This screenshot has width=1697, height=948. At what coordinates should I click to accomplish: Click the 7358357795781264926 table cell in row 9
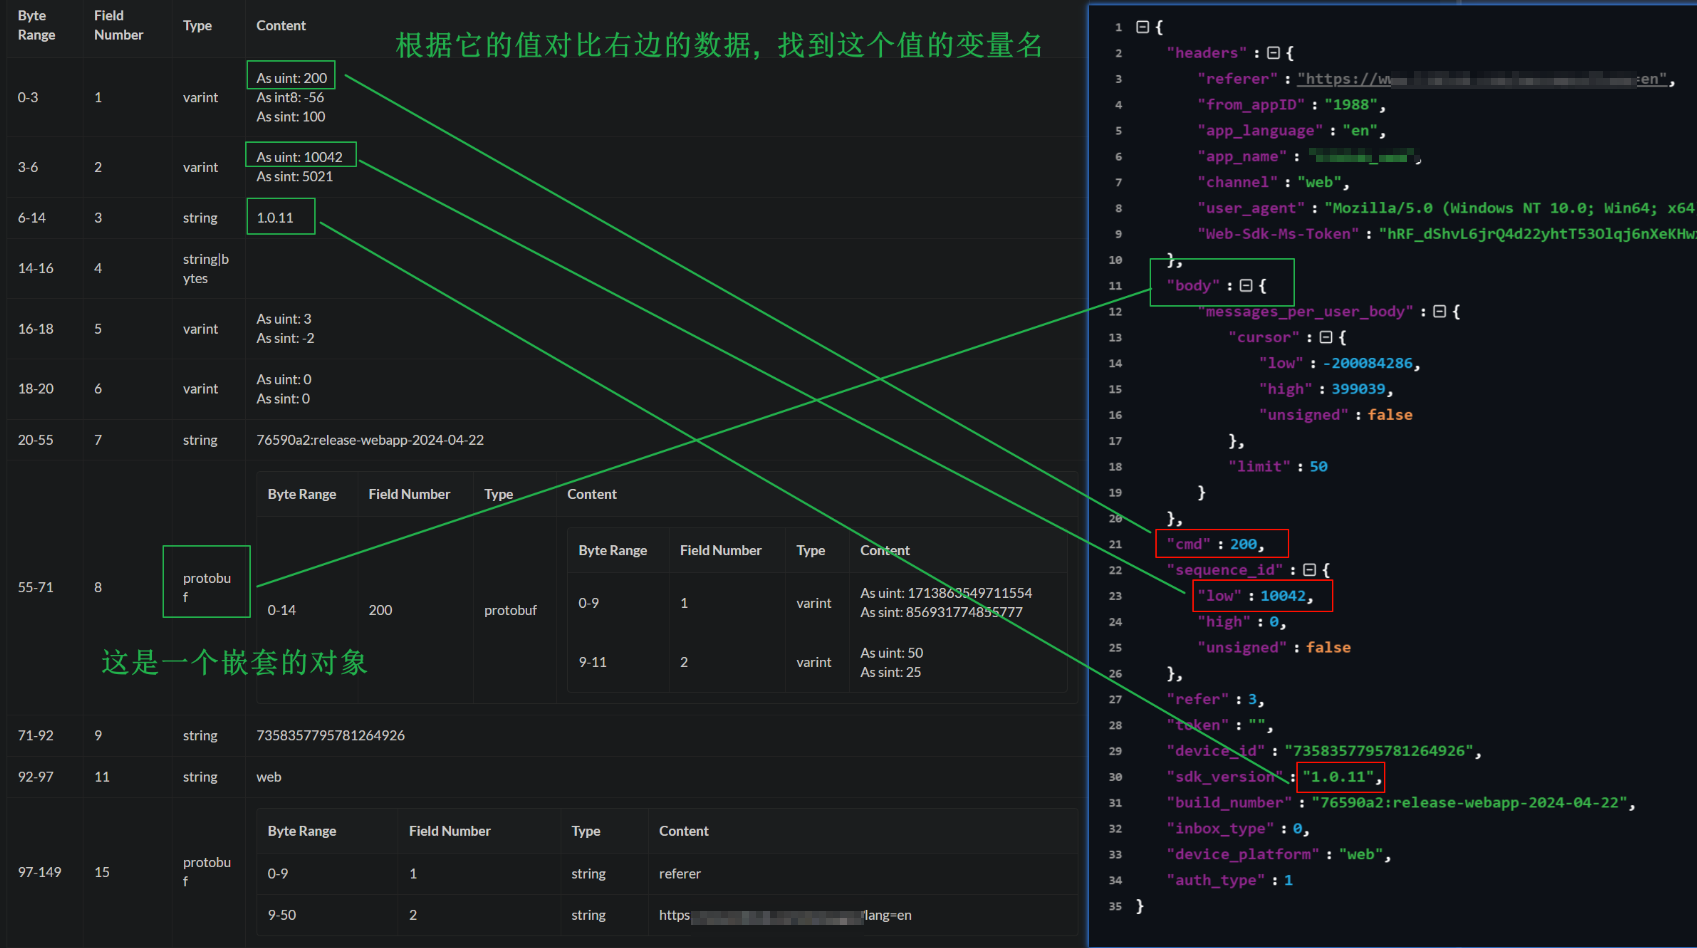(331, 735)
